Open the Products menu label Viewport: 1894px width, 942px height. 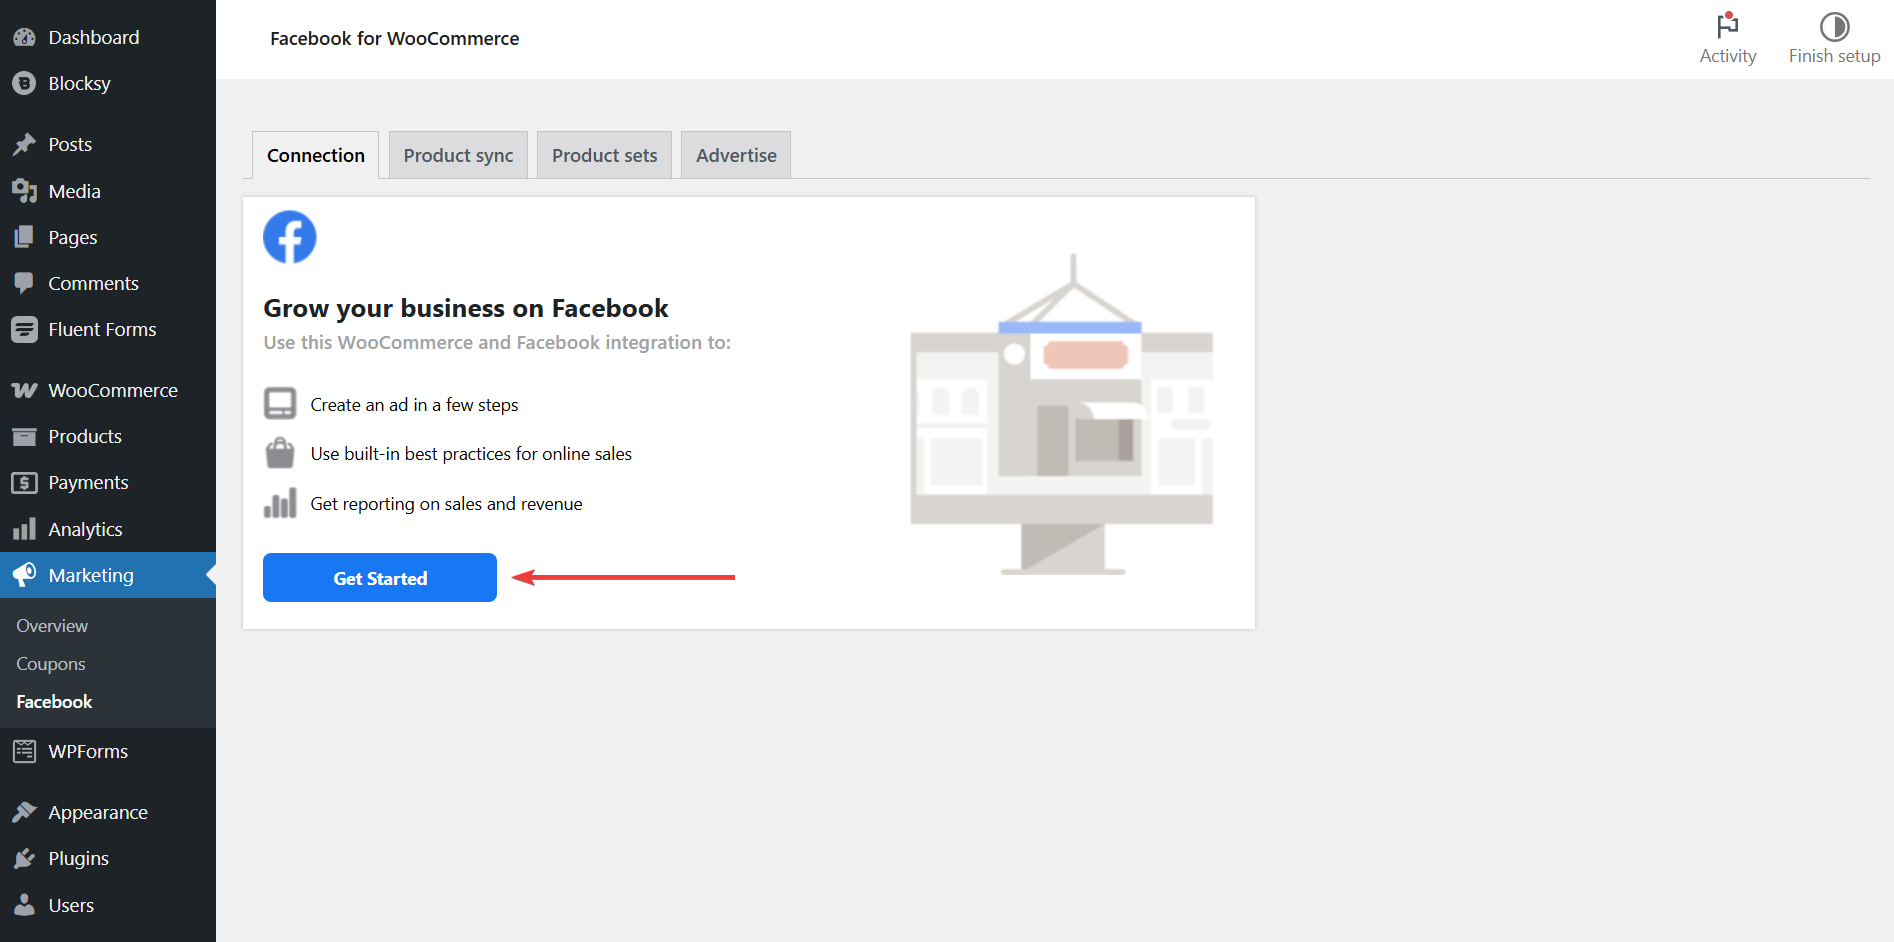pos(85,436)
